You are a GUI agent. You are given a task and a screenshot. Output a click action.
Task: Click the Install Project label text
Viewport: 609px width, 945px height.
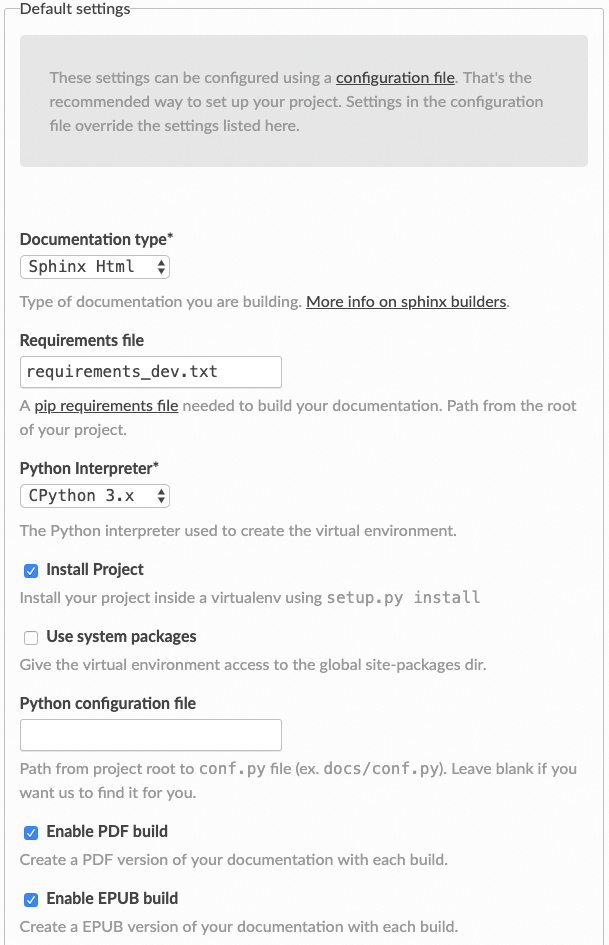point(95,570)
